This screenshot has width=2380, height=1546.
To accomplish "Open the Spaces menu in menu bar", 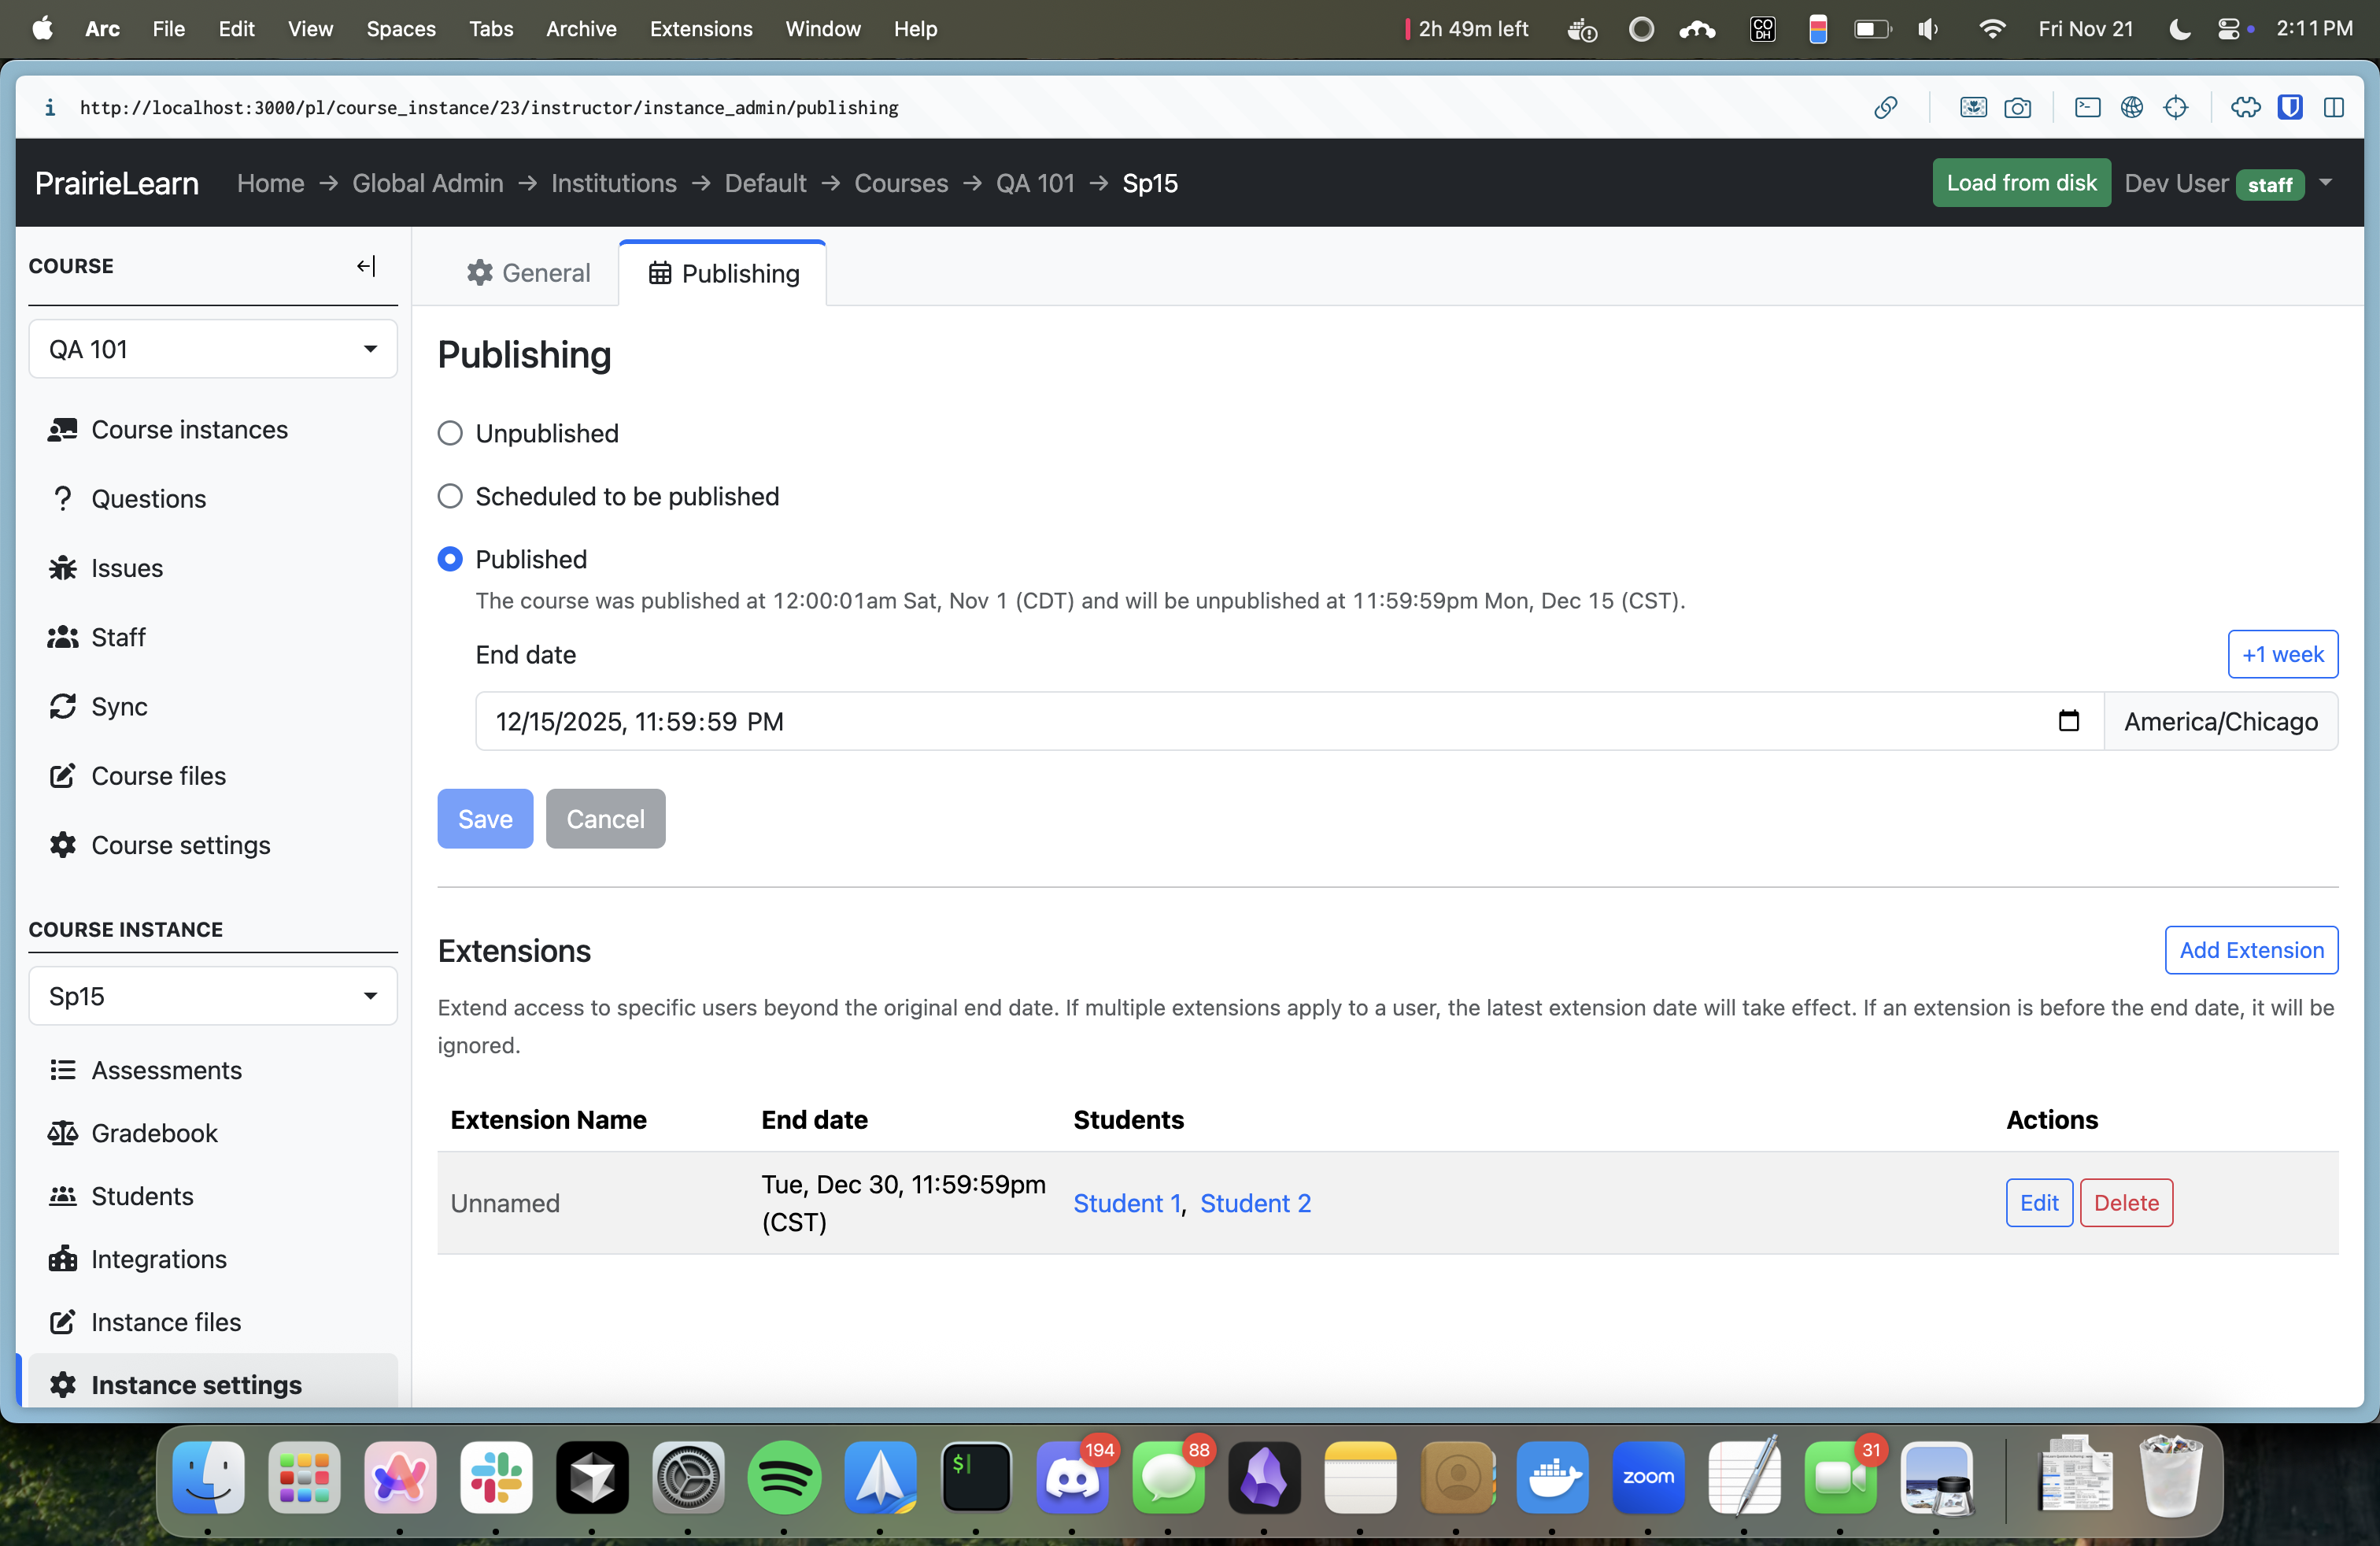I will pos(401,29).
